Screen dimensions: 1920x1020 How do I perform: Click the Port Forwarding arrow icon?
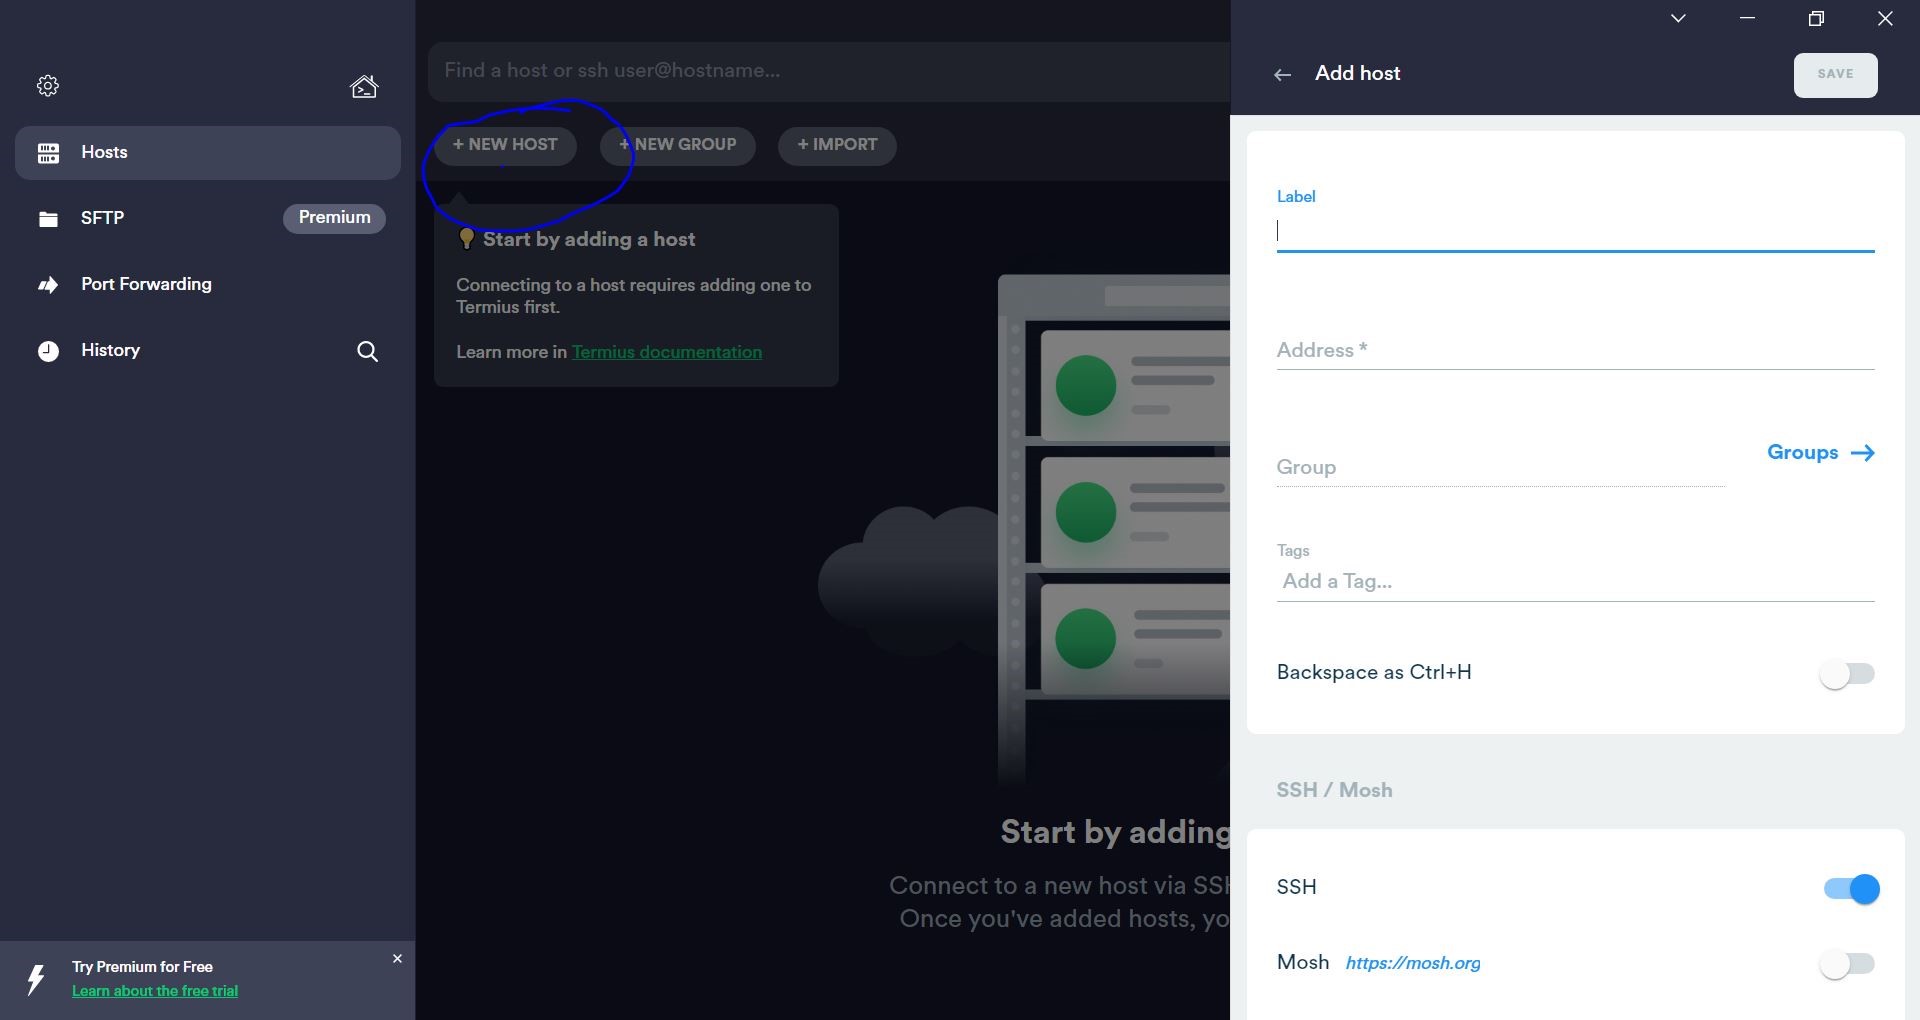pyautogui.click(x=48, y=285)
